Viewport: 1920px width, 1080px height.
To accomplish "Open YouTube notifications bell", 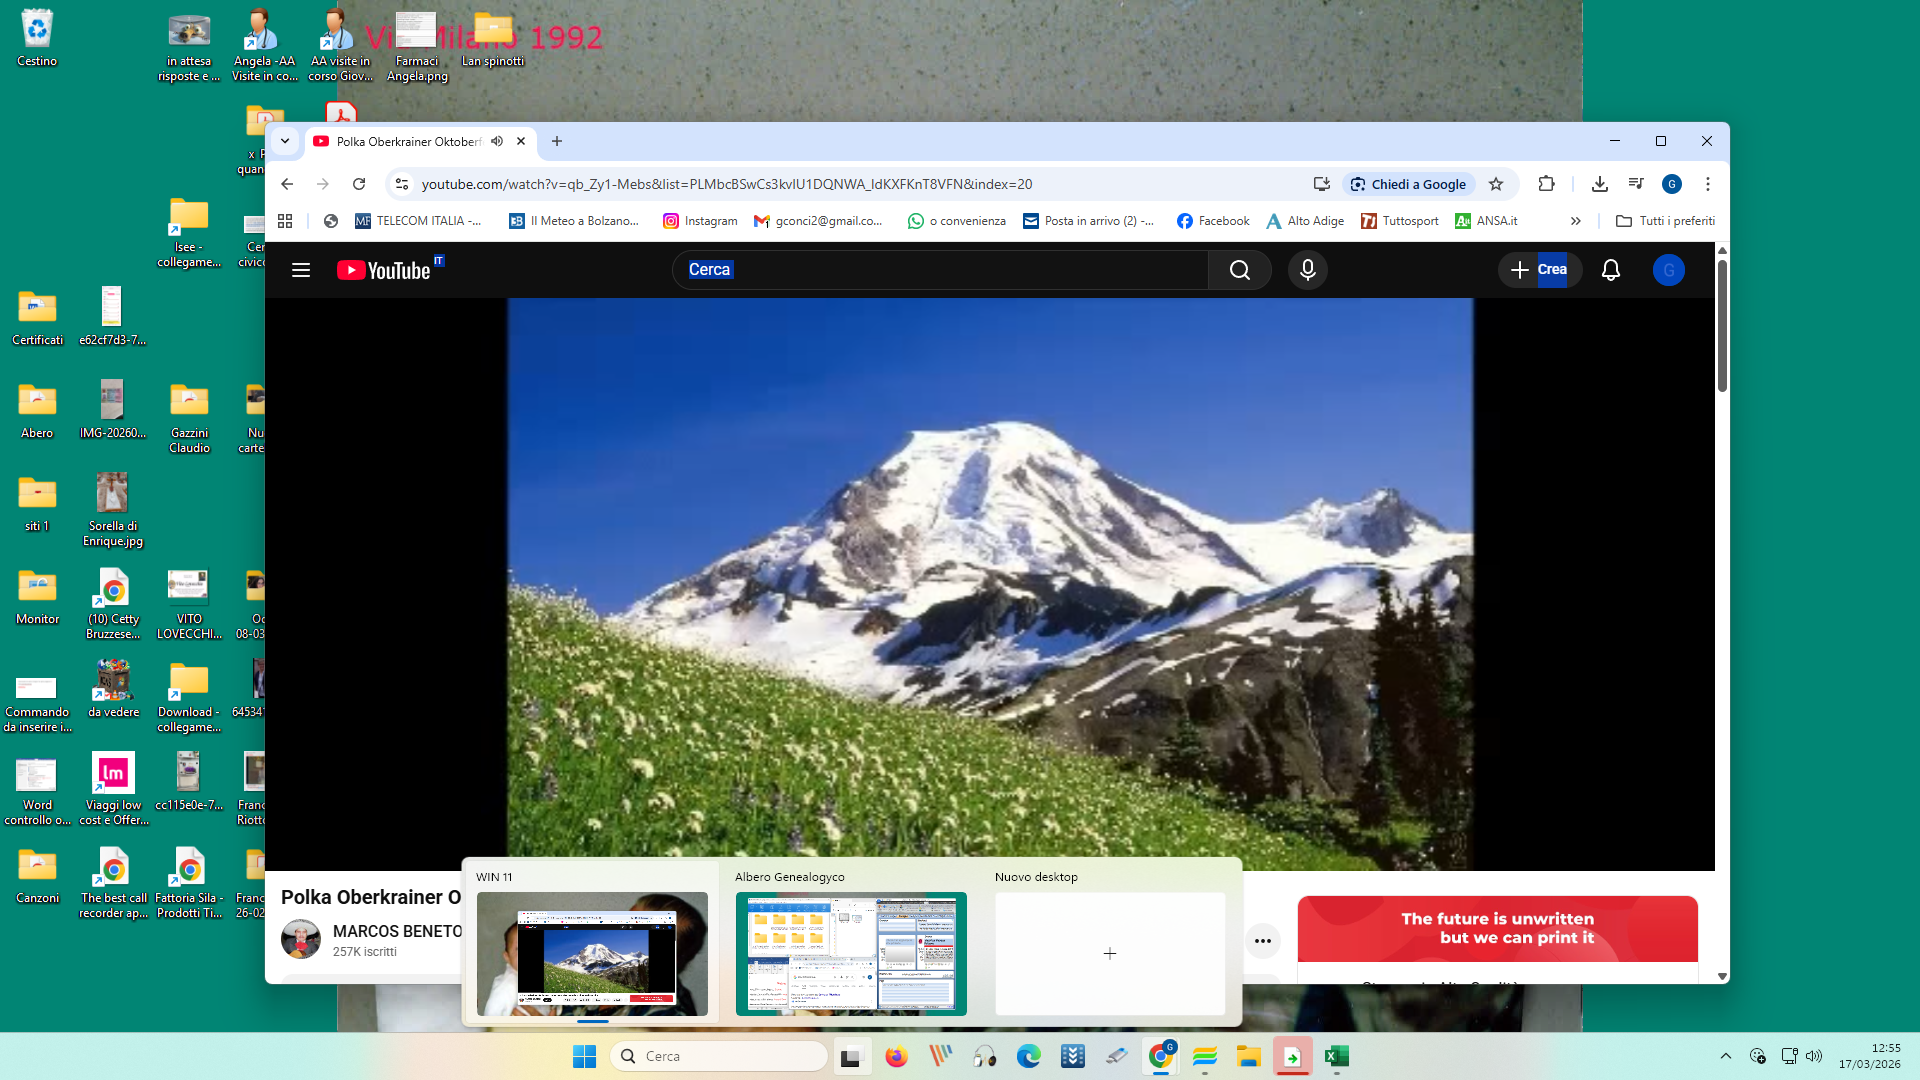I will [1610, 270].
